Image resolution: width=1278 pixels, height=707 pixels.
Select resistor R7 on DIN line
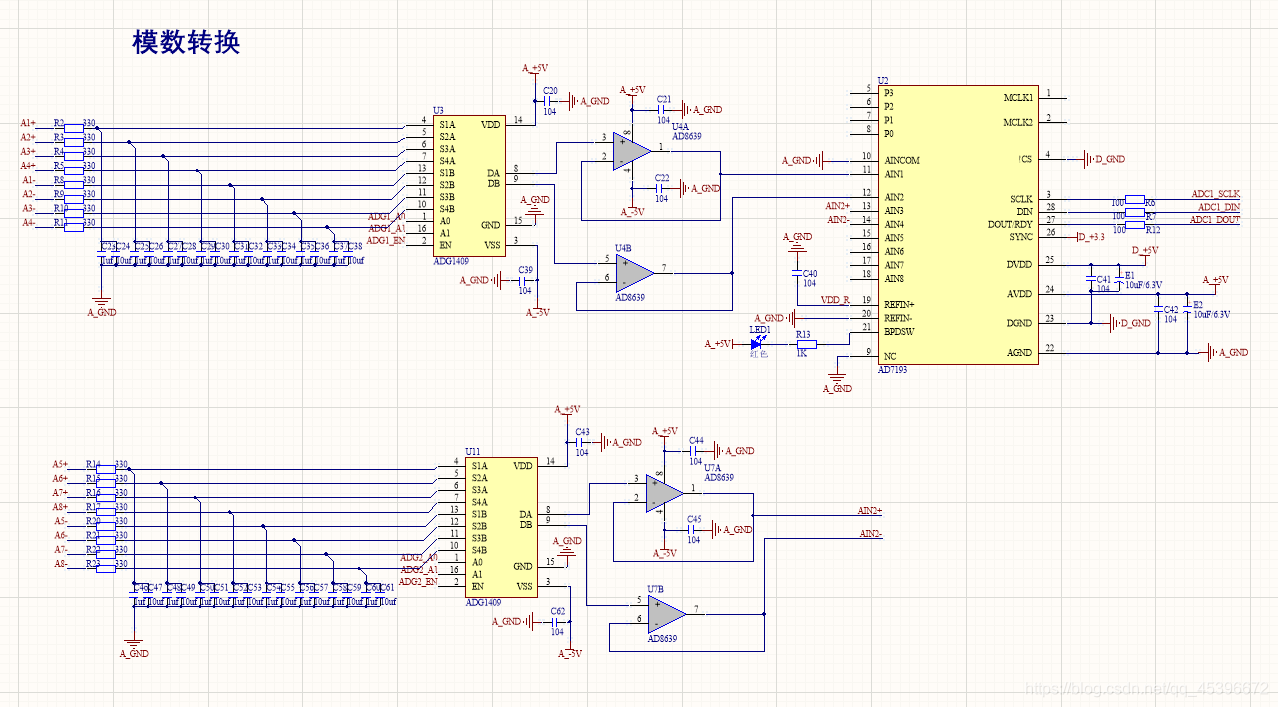point(1135,212)
